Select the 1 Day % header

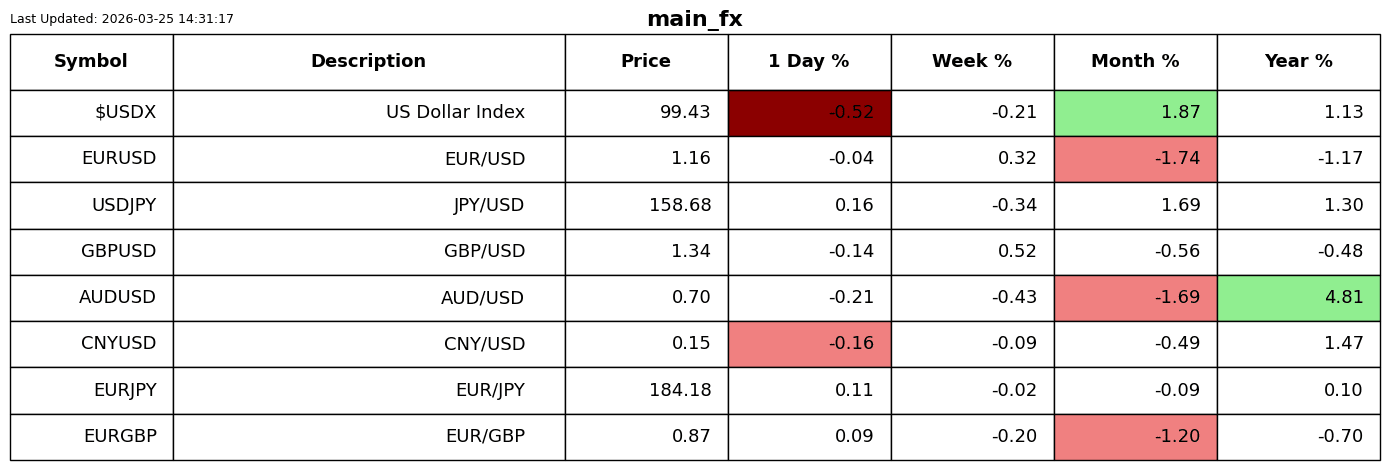[809, 62]
